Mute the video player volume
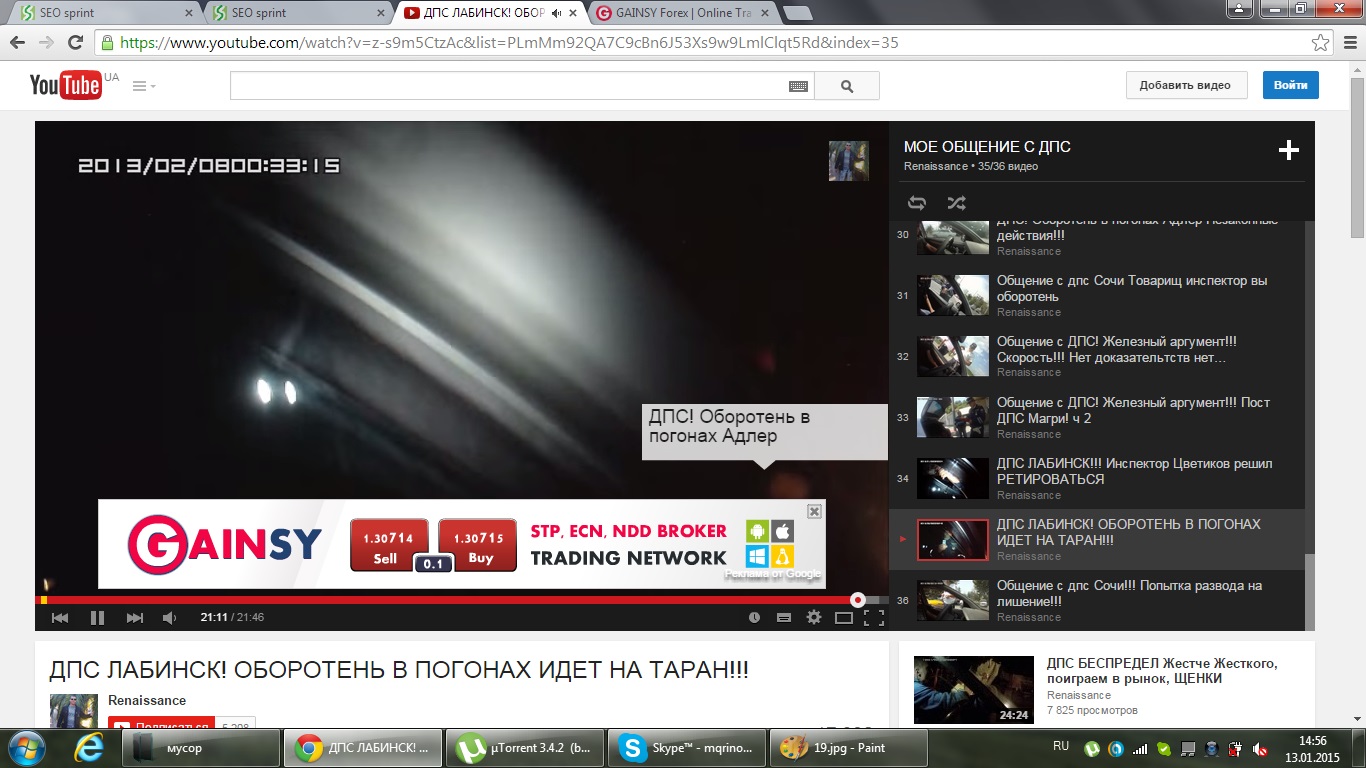 (169, 618)
